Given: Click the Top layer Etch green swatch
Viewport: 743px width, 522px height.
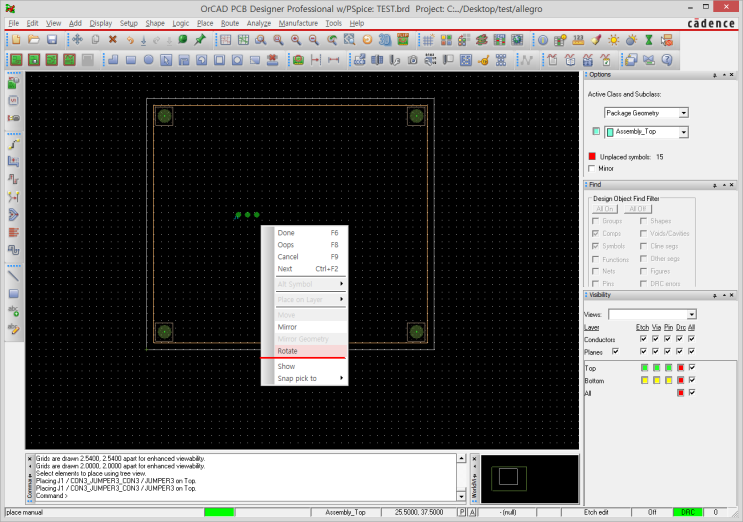Looking at the screenshot, I should coord(644,368).
